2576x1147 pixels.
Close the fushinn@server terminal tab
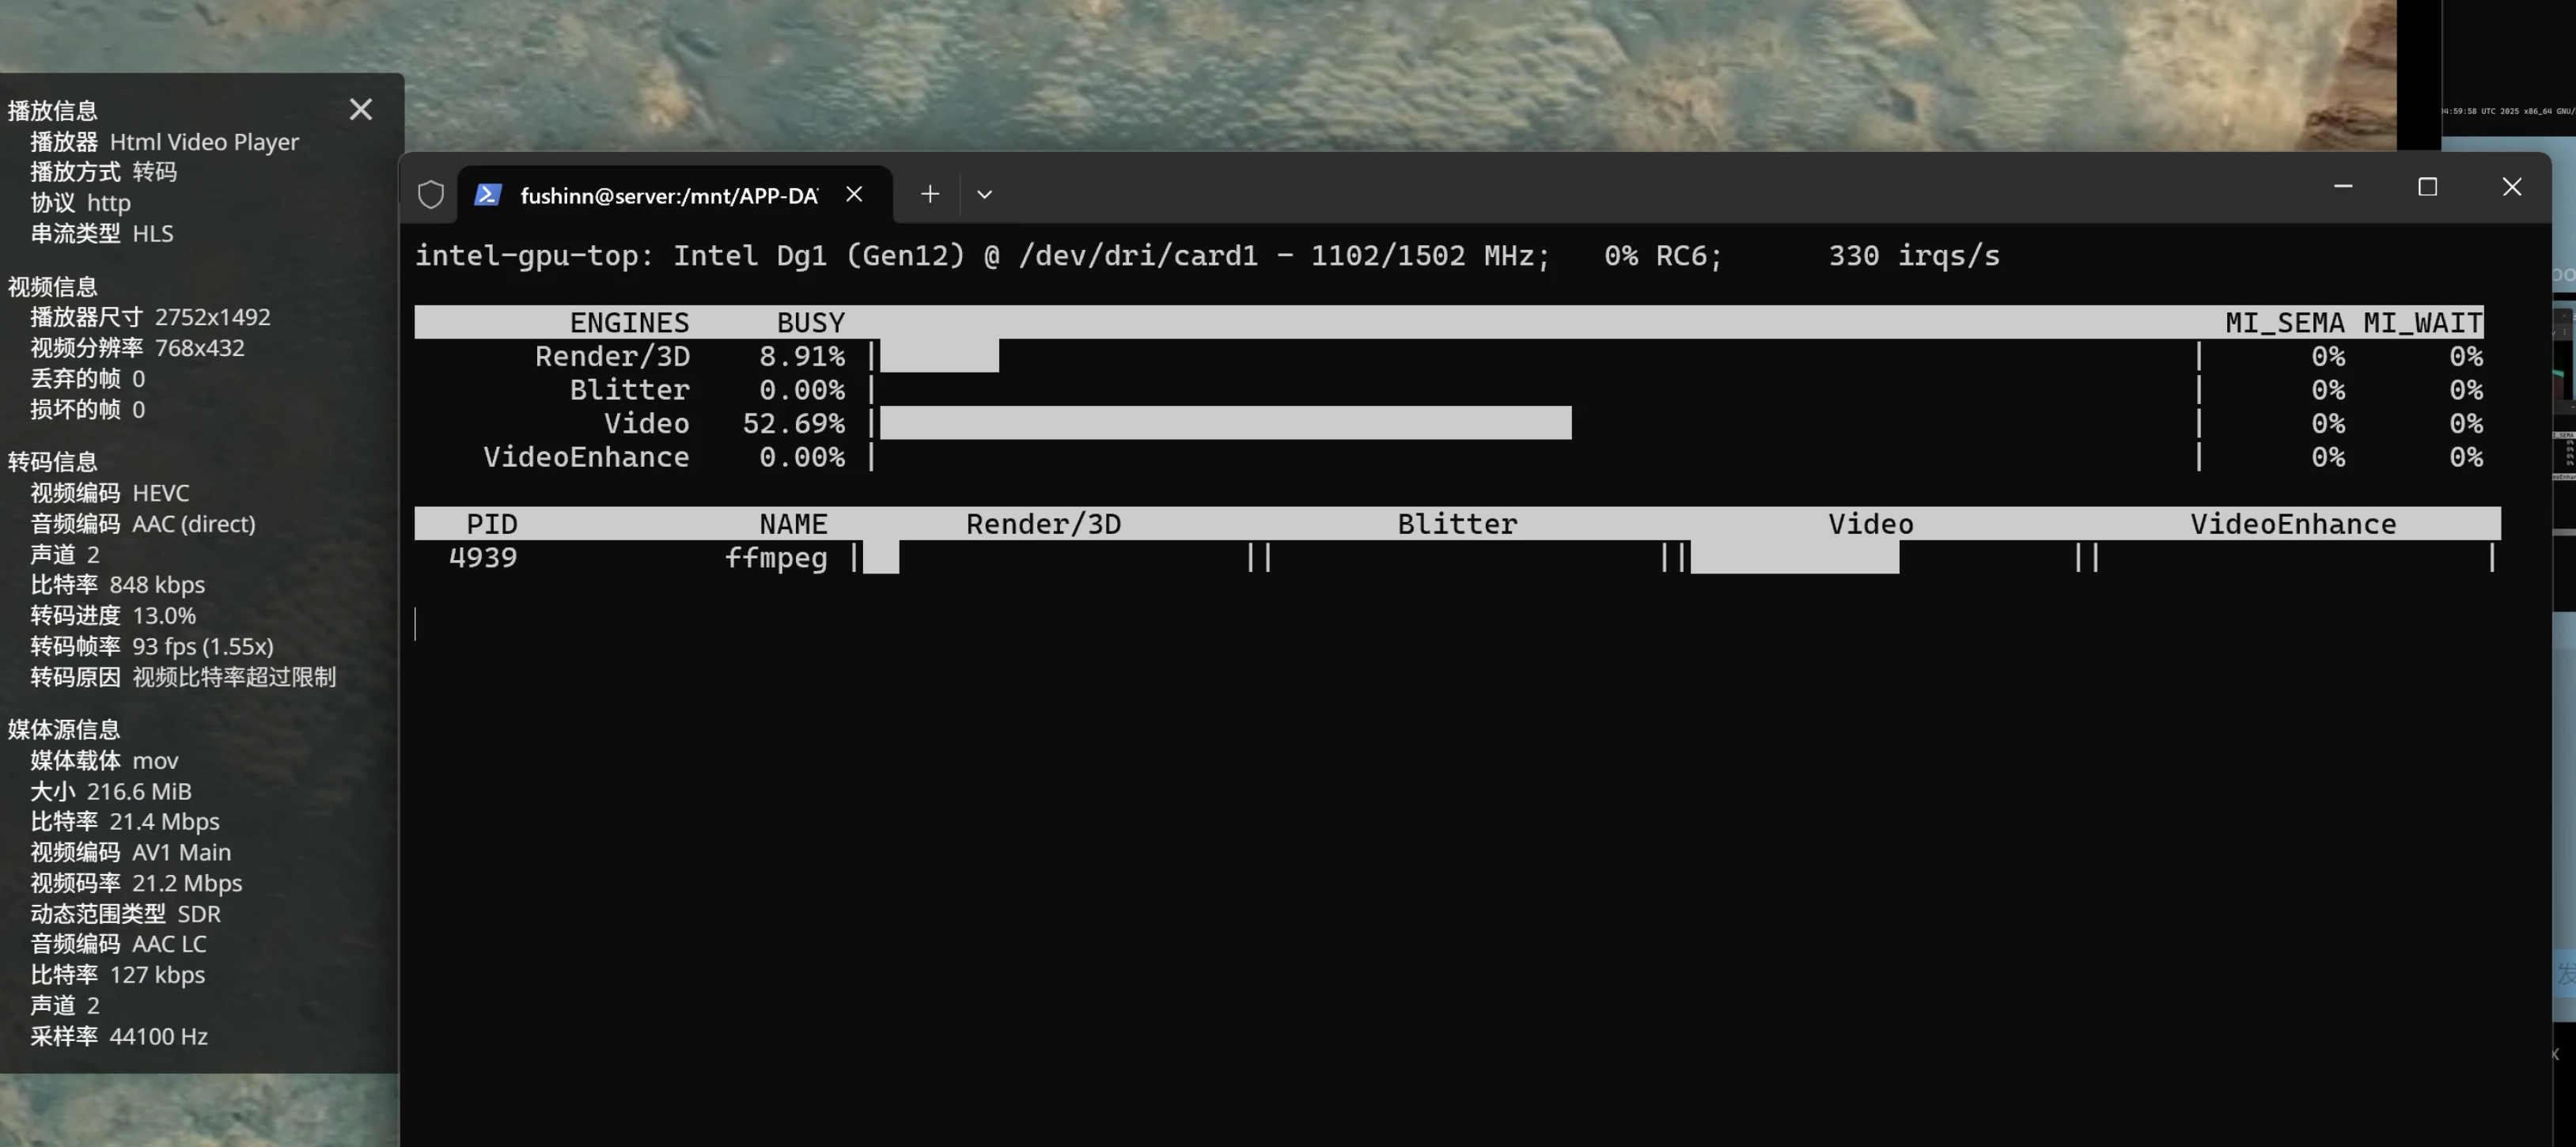[x=854, y=194]
